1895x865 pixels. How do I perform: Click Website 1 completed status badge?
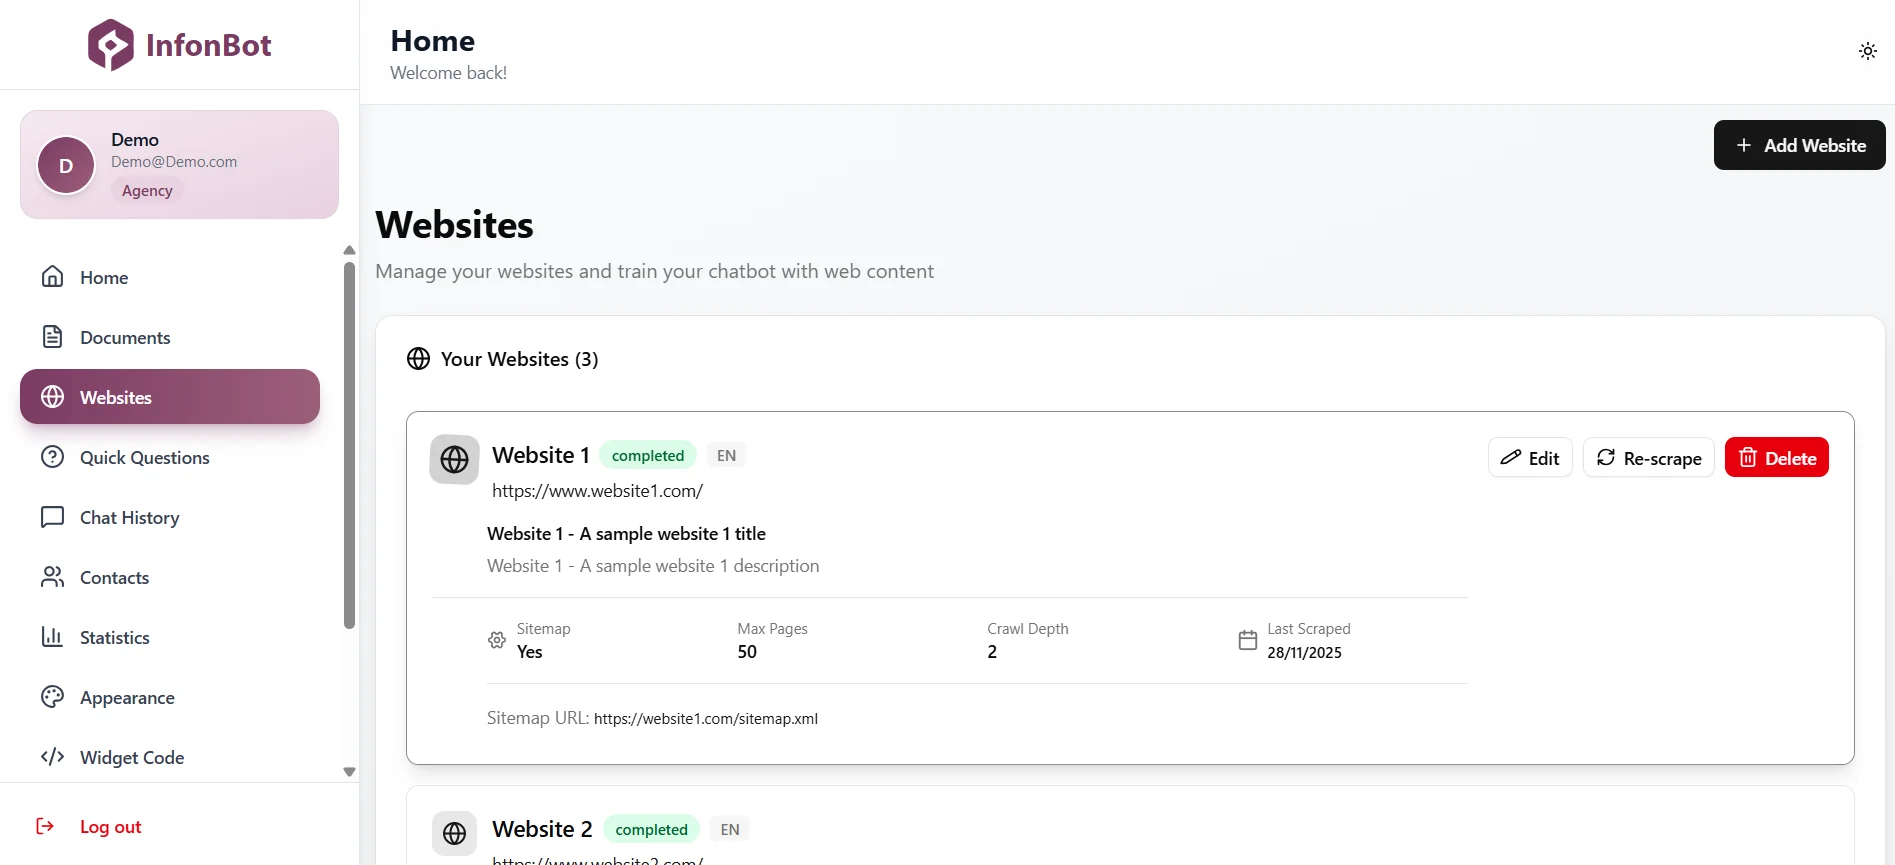pos(648,455)
